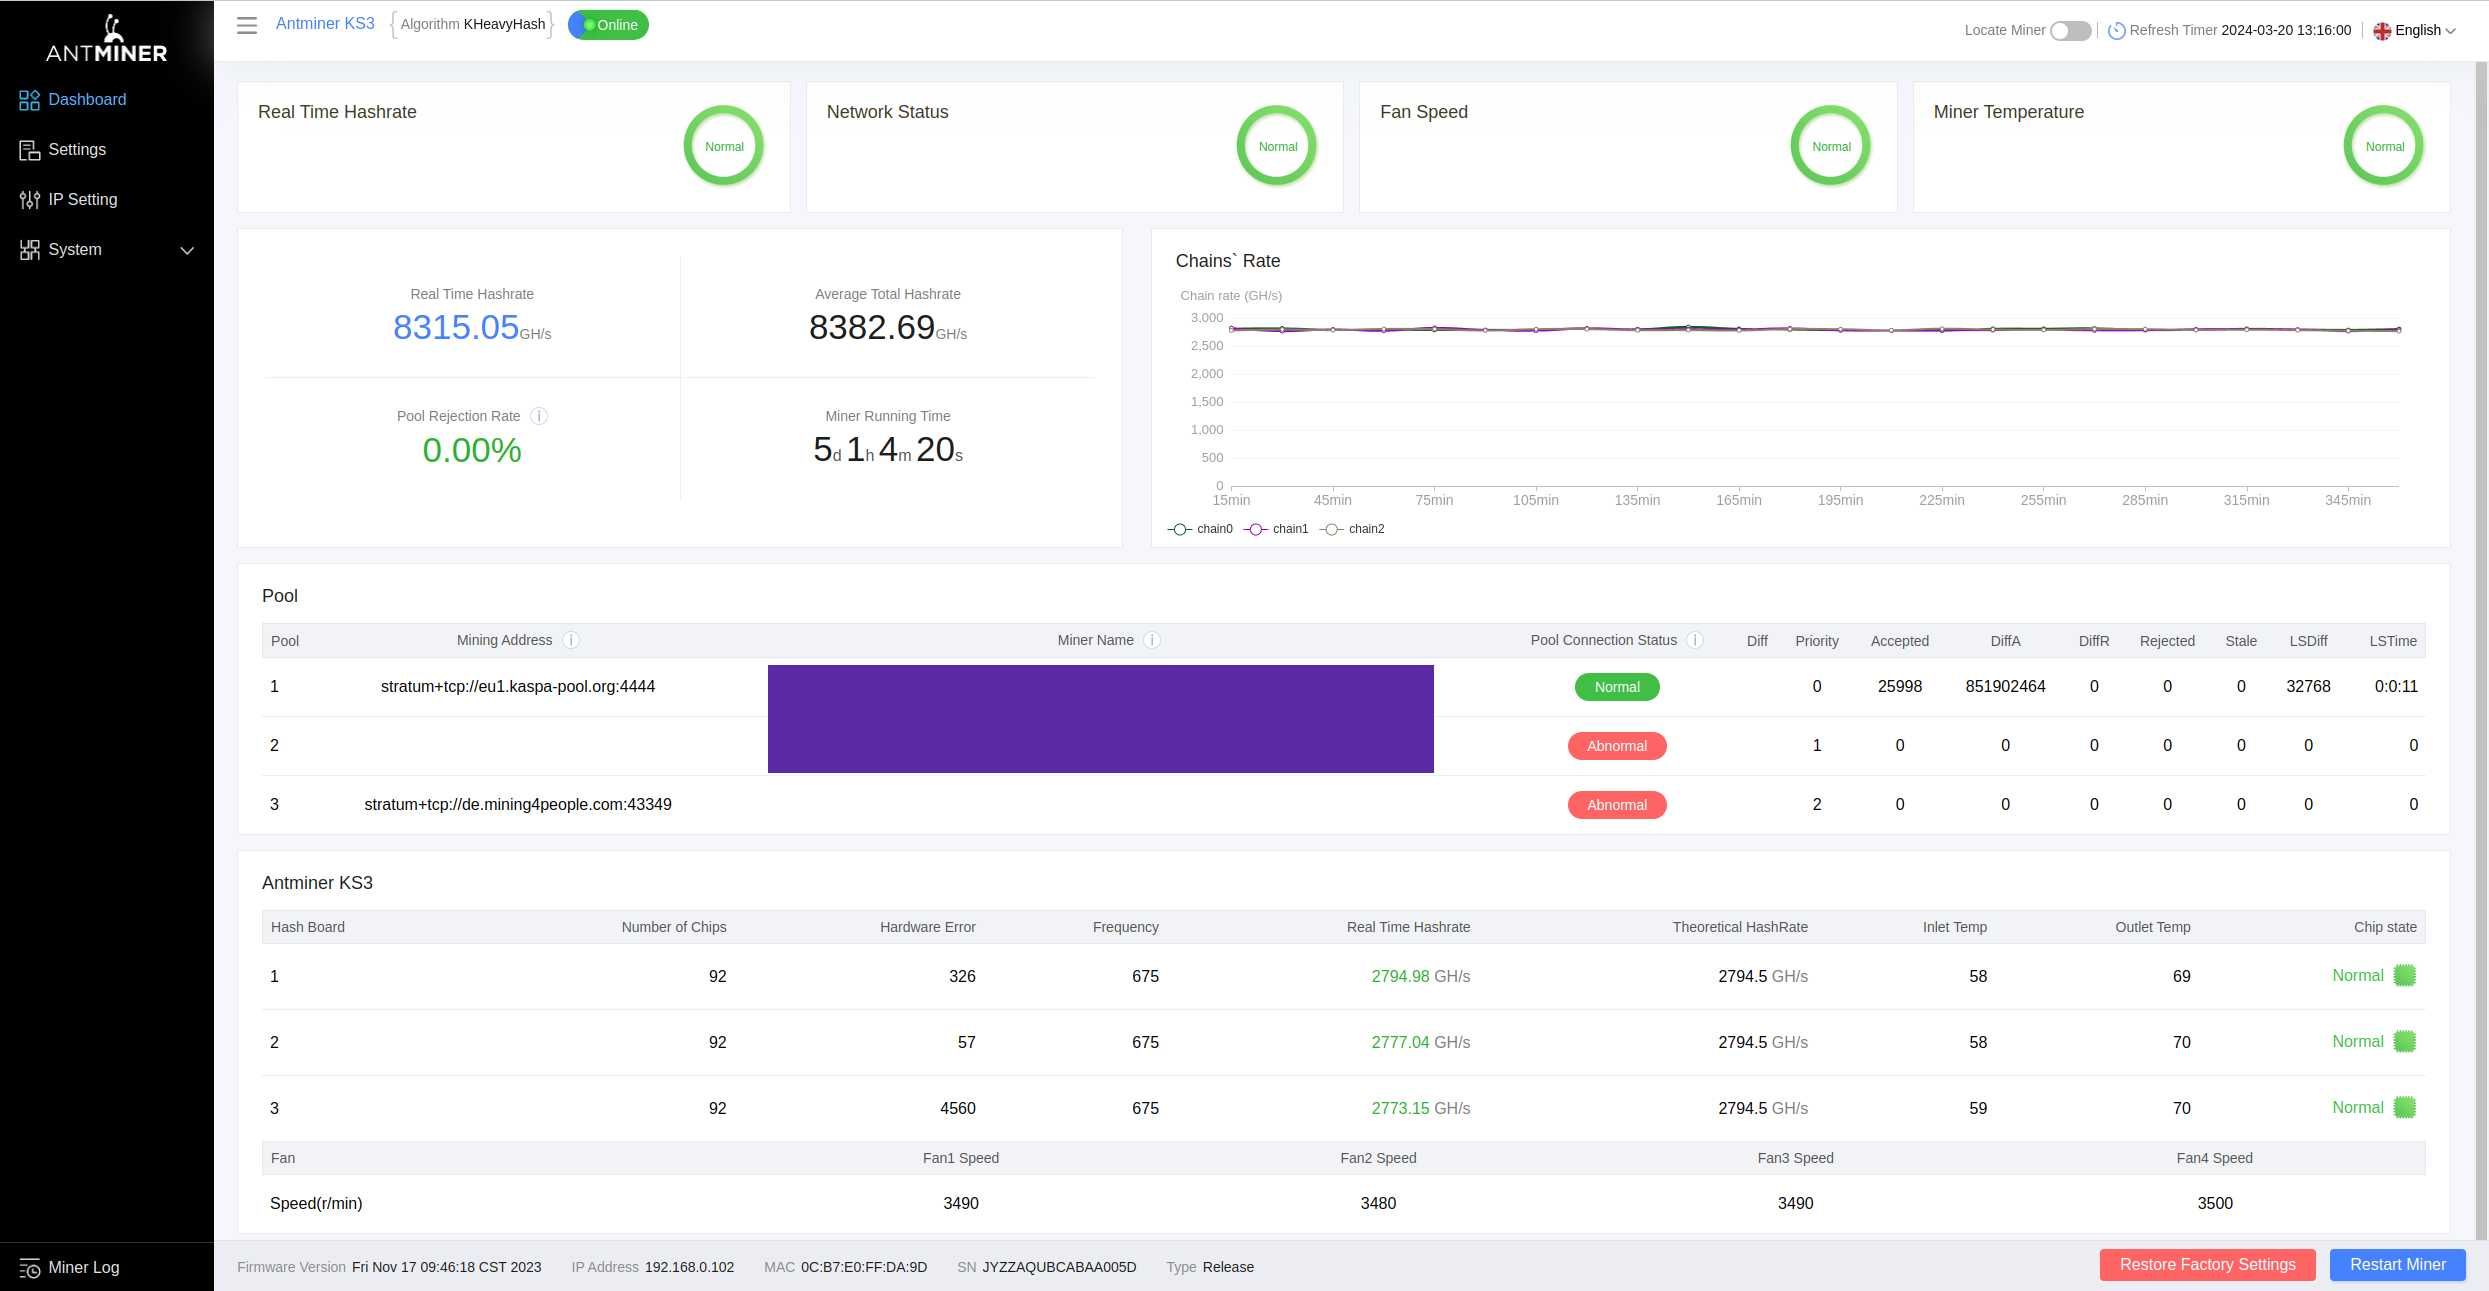Click the IP Setting icon in sidebar
This screenshot has height=1291, width=2489.
coord(28,199)
